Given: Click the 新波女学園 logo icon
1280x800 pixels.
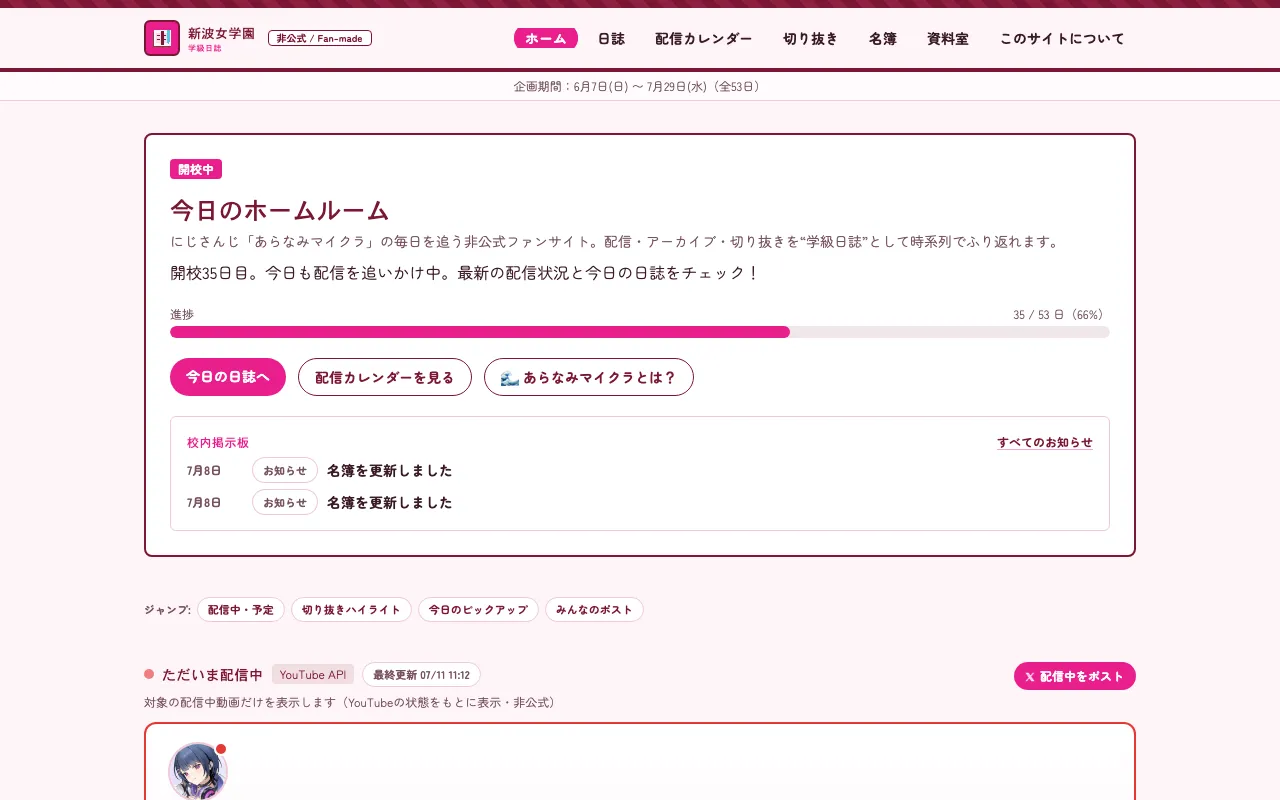Looking at the screenshot, I should (162, 38).
